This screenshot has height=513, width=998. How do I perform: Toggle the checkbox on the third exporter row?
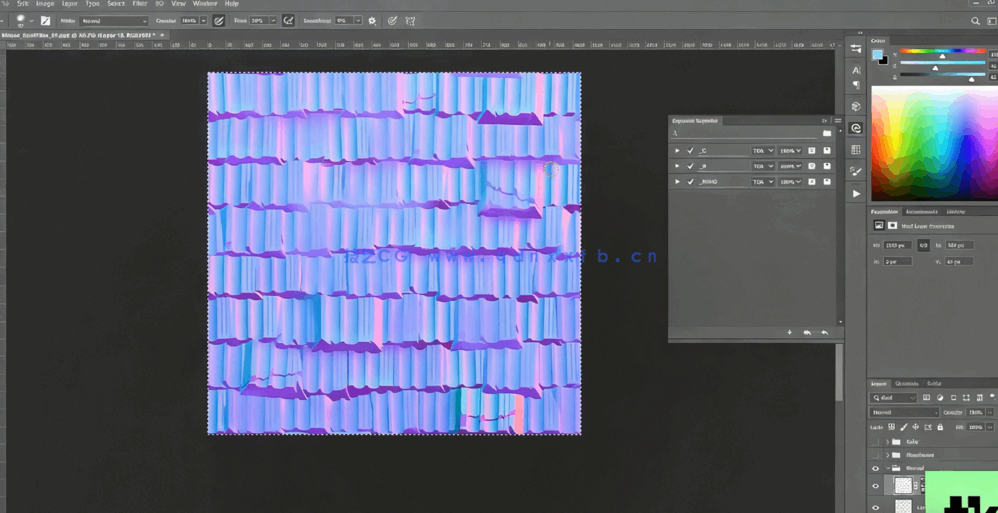click(x=690, y=182)
